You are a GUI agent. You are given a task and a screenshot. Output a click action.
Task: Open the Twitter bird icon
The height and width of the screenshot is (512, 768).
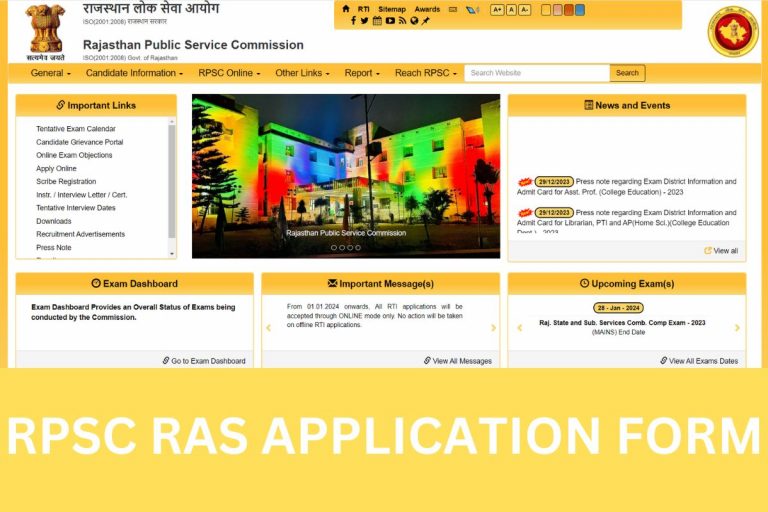[364, 21]
